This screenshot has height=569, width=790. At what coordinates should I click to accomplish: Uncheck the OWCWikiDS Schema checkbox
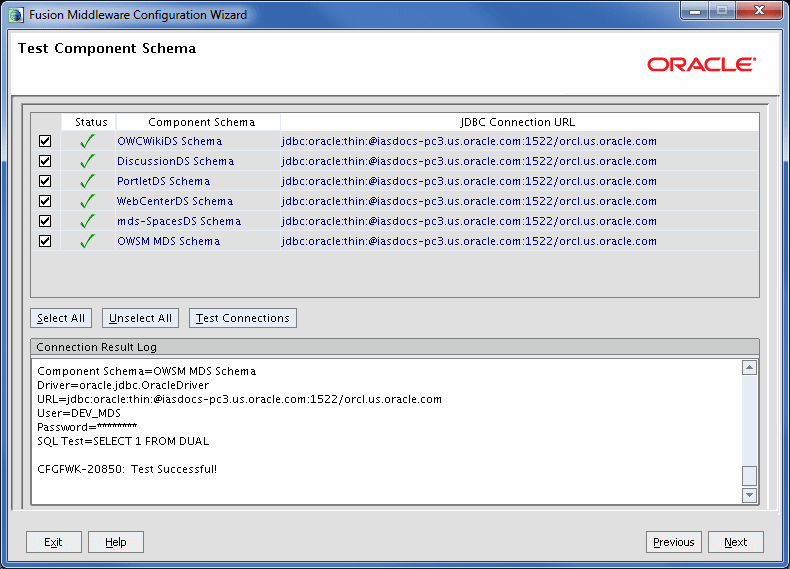pyautogui.click(x=45, y=141)
